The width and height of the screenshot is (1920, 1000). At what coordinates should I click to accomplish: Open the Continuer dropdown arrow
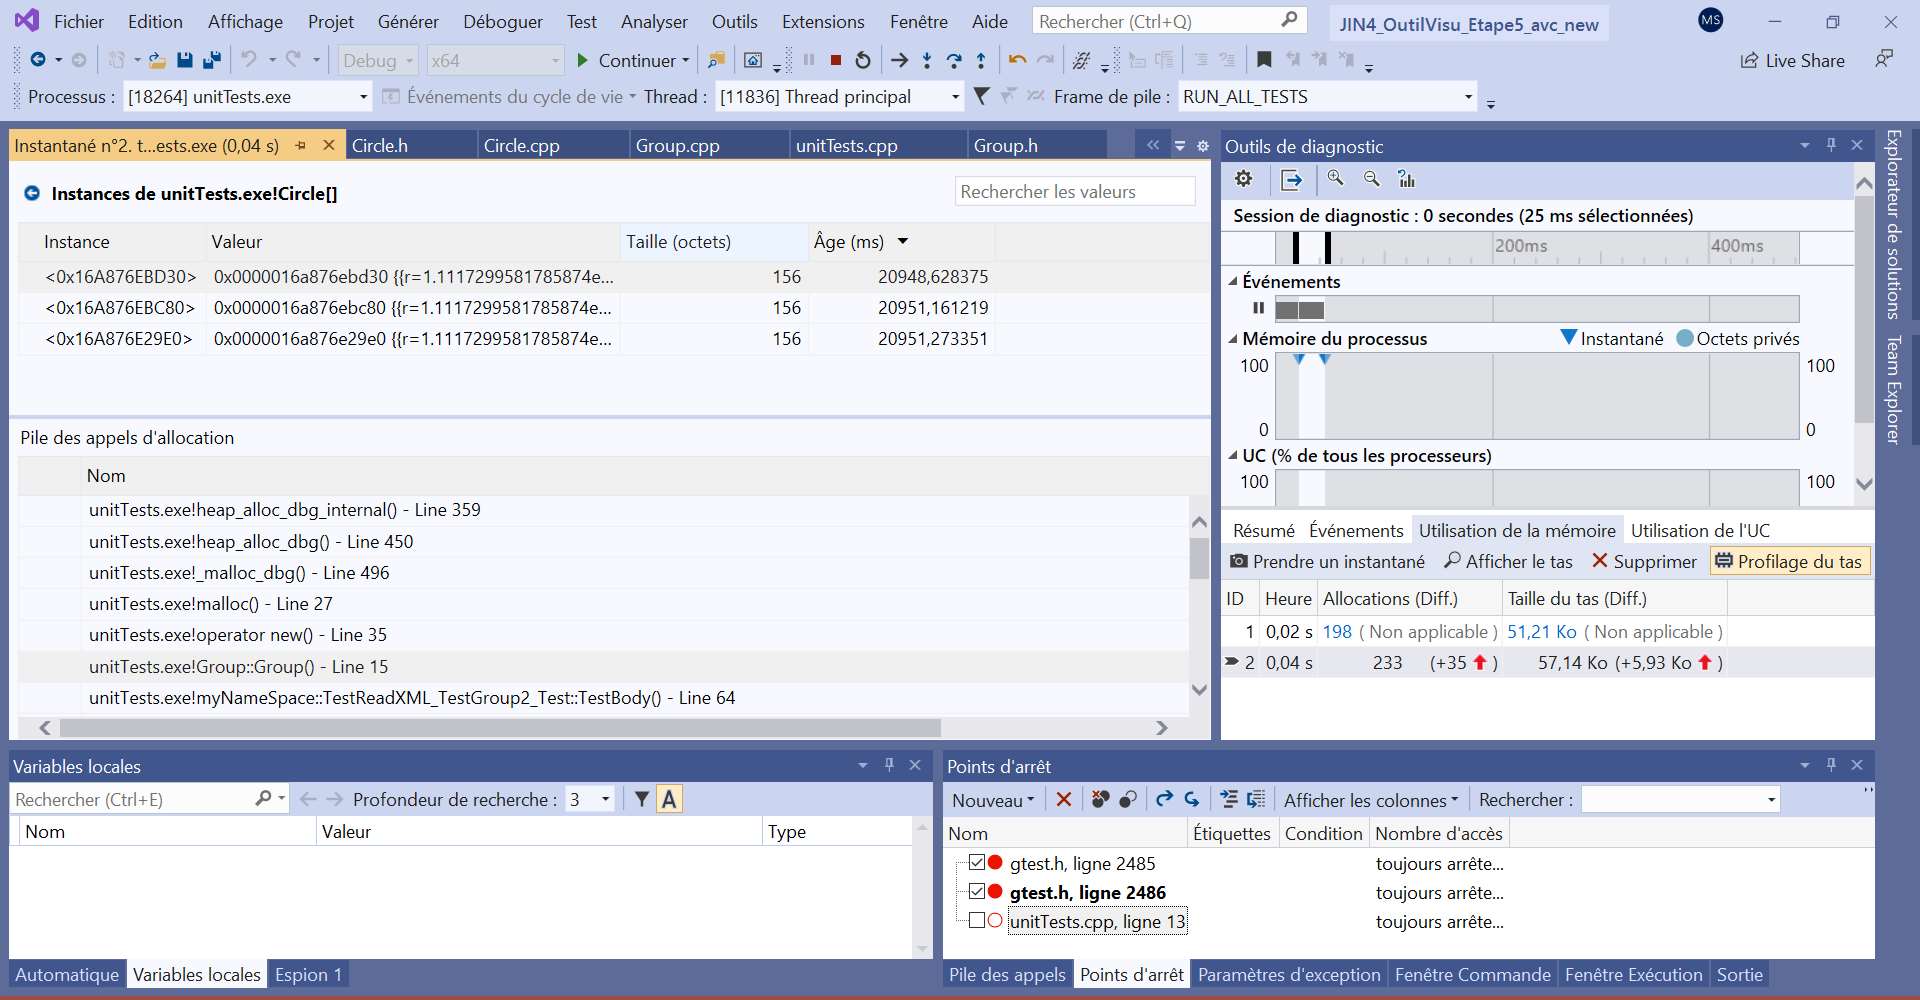click(686, 61)
